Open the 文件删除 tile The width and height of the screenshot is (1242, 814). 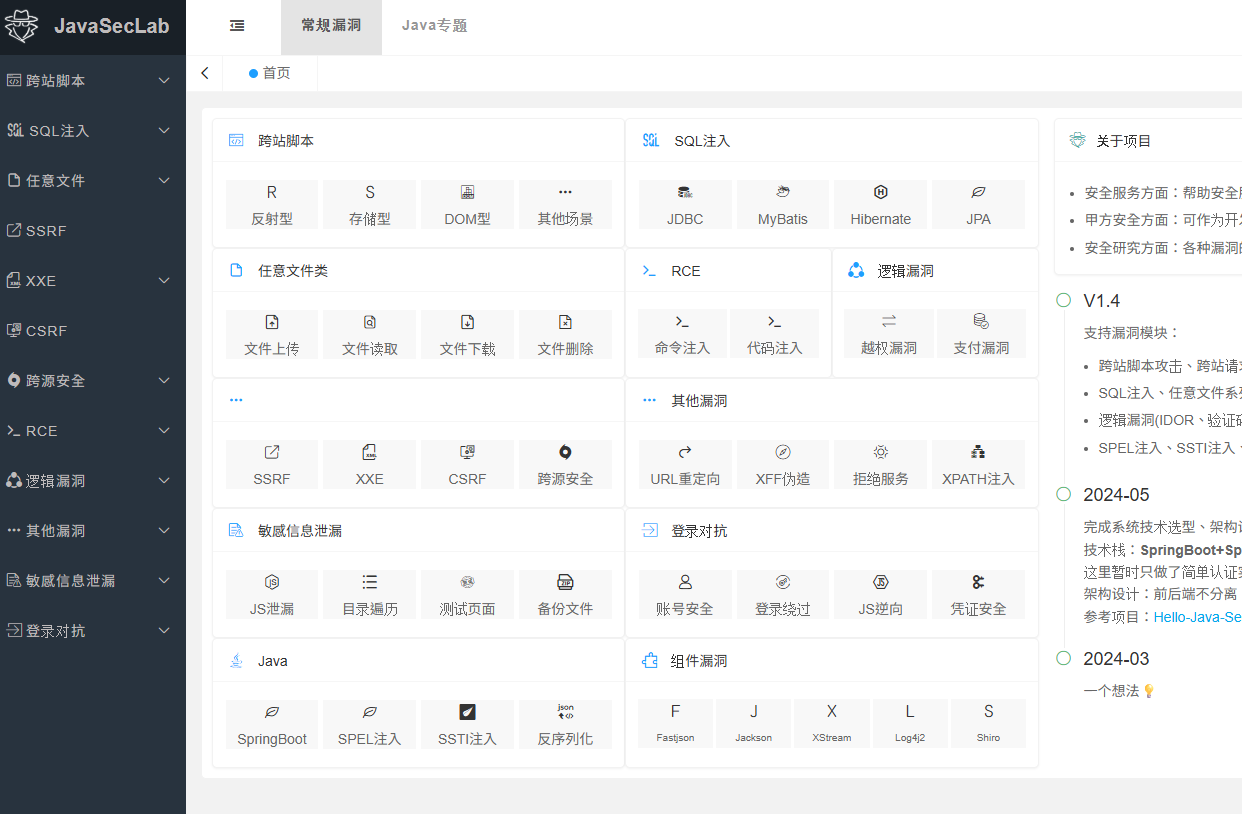click(565, 335)
